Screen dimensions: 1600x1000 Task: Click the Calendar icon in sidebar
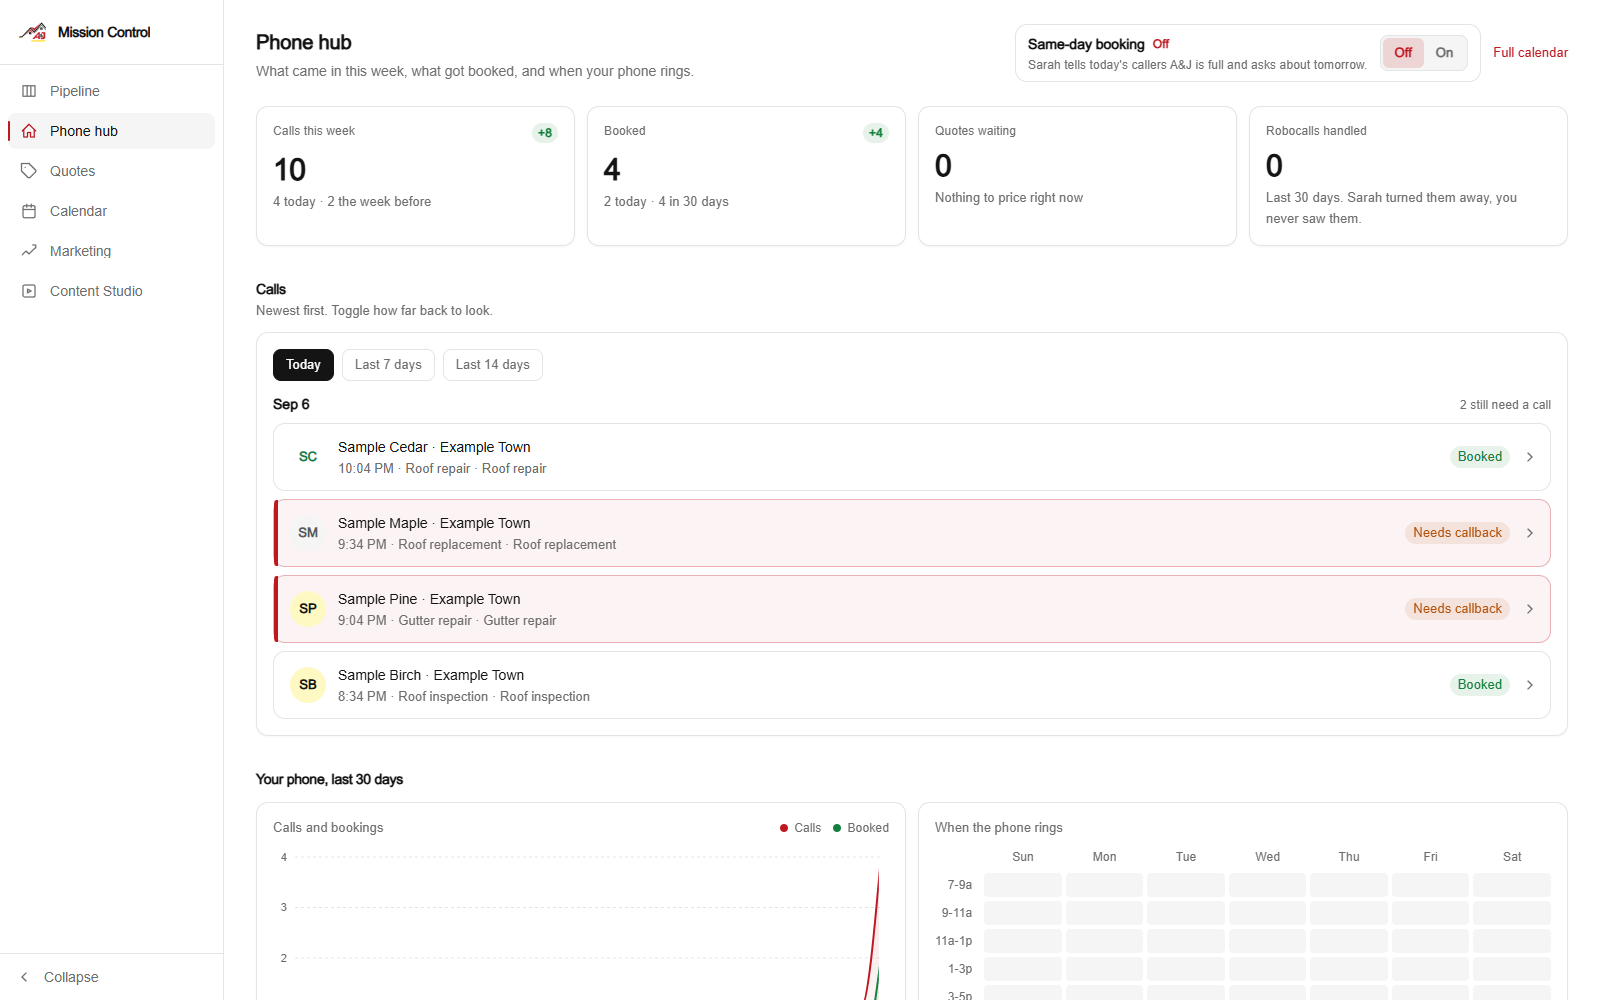tap(29, 211)
